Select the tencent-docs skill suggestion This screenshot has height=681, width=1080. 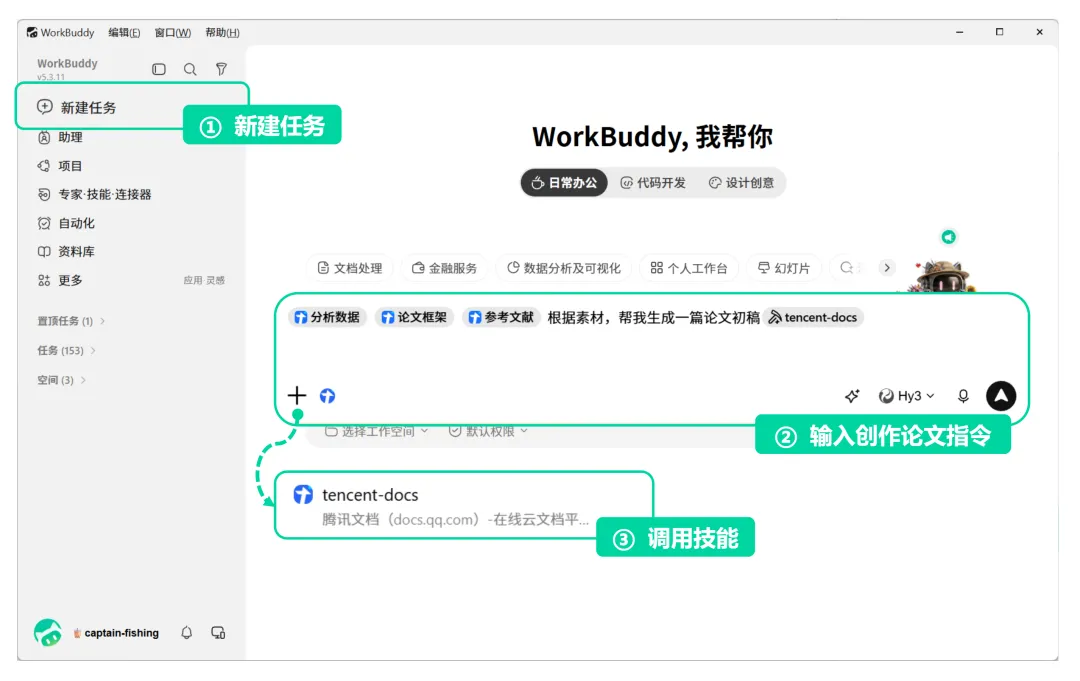(x=464, y=505)
